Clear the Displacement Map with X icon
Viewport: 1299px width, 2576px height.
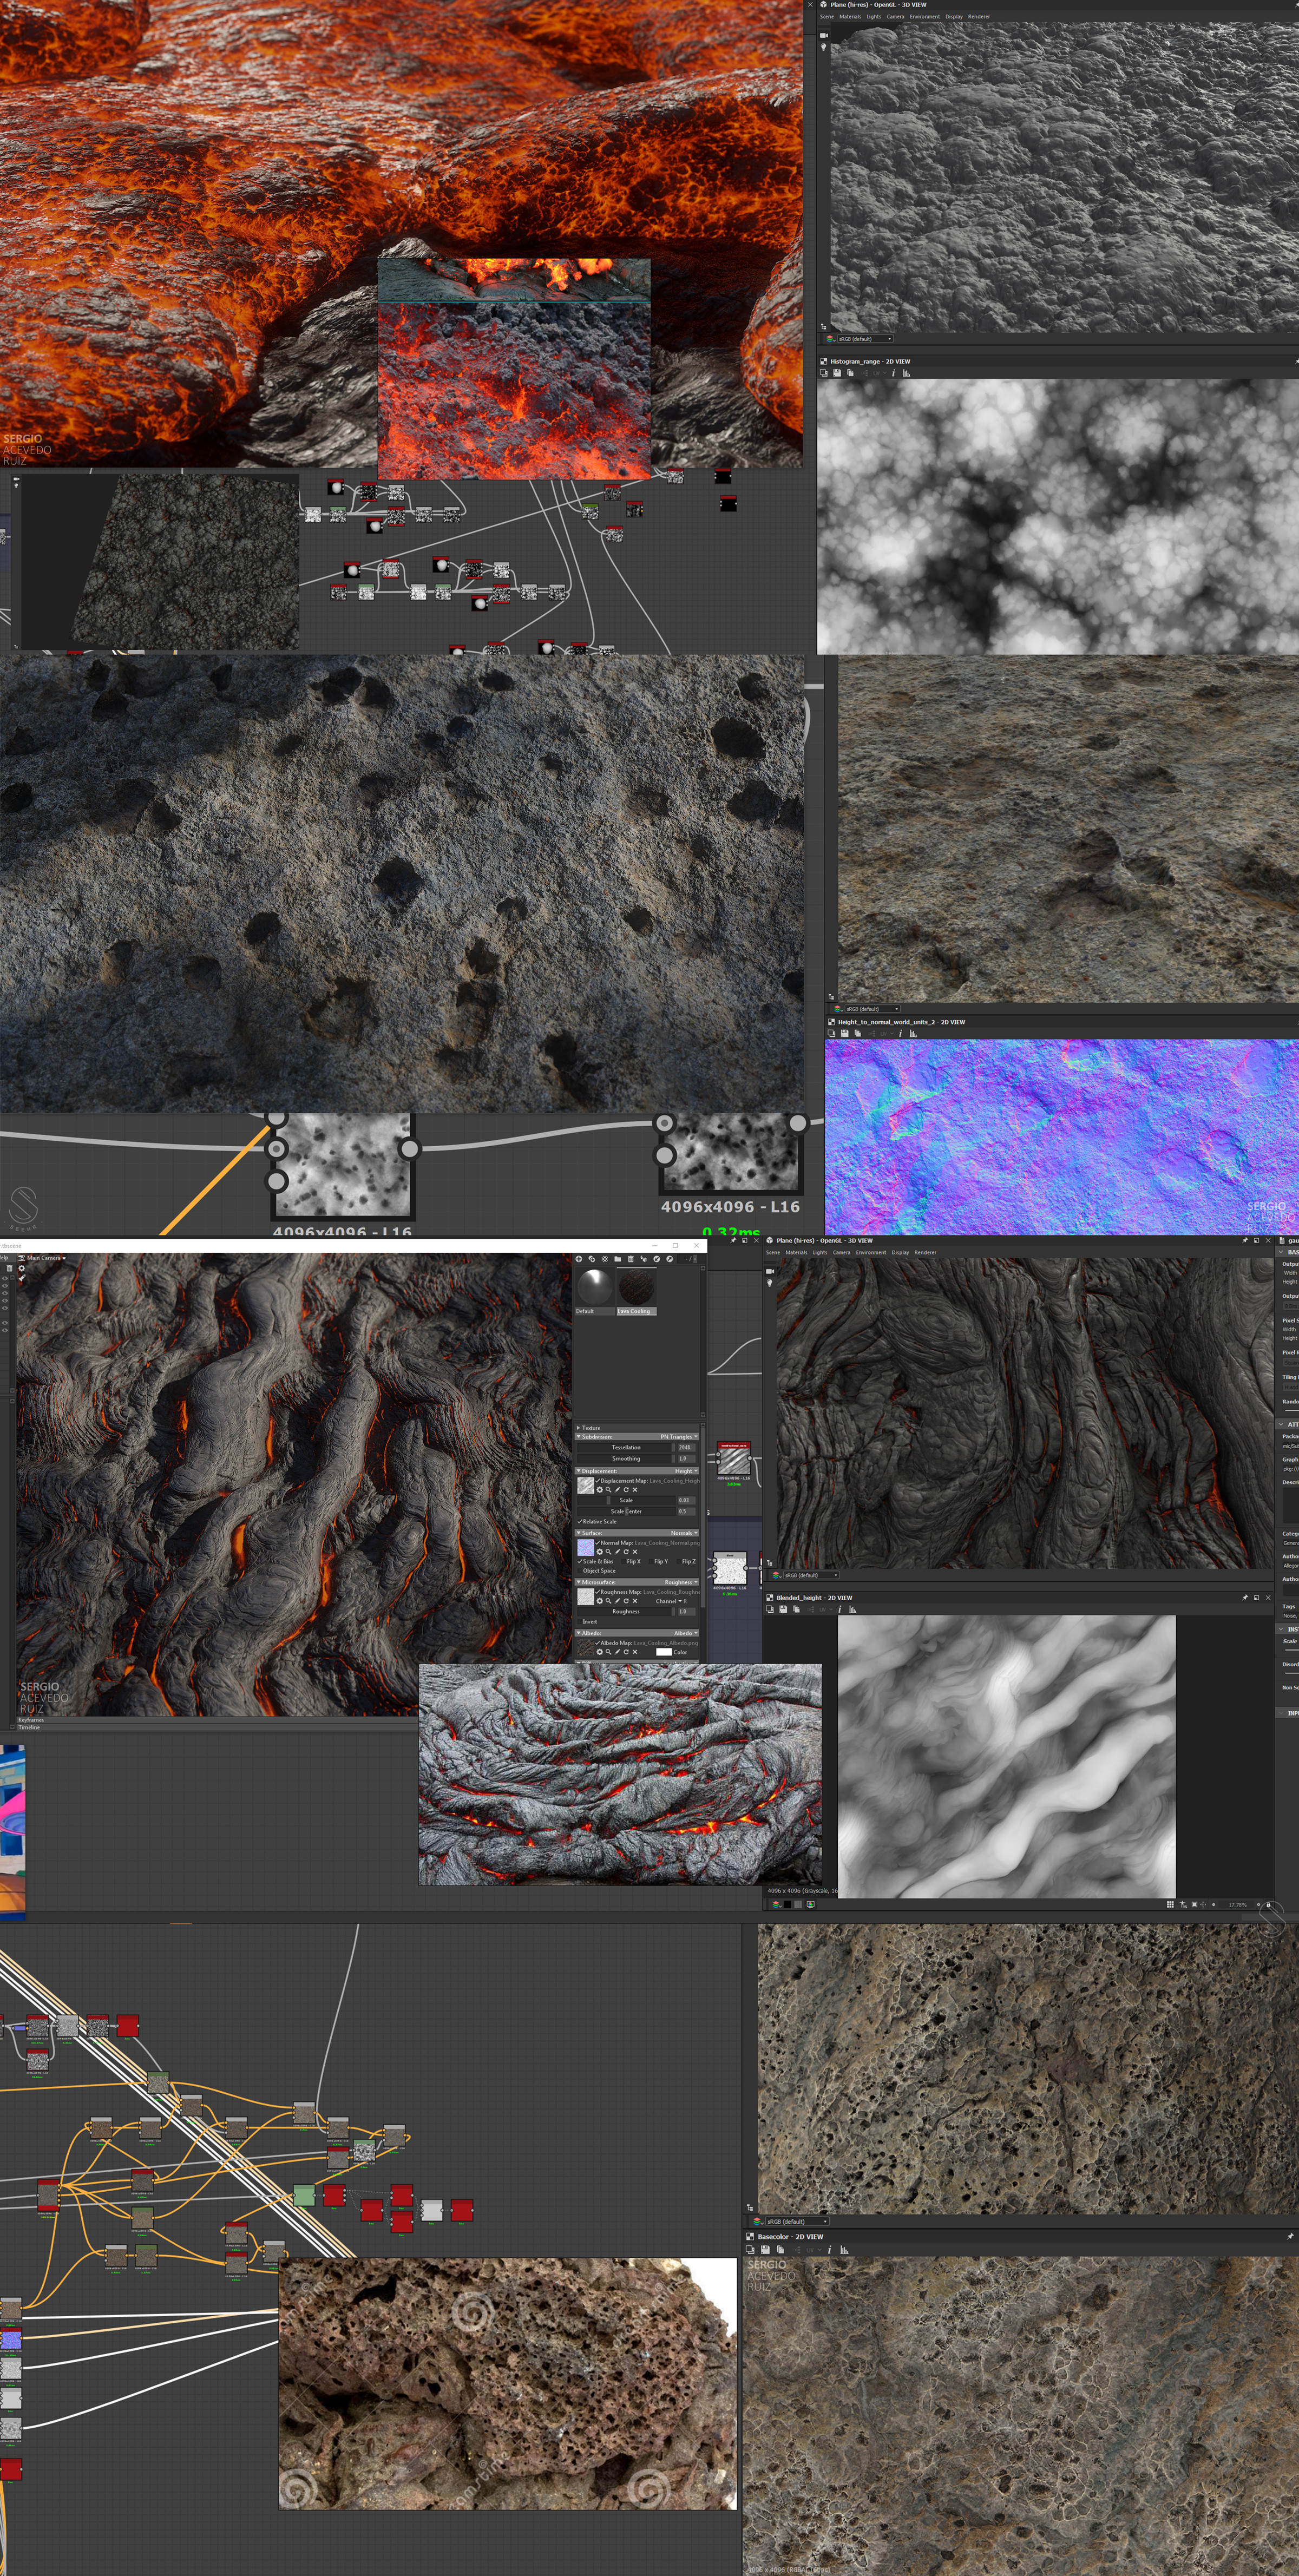635,1490
